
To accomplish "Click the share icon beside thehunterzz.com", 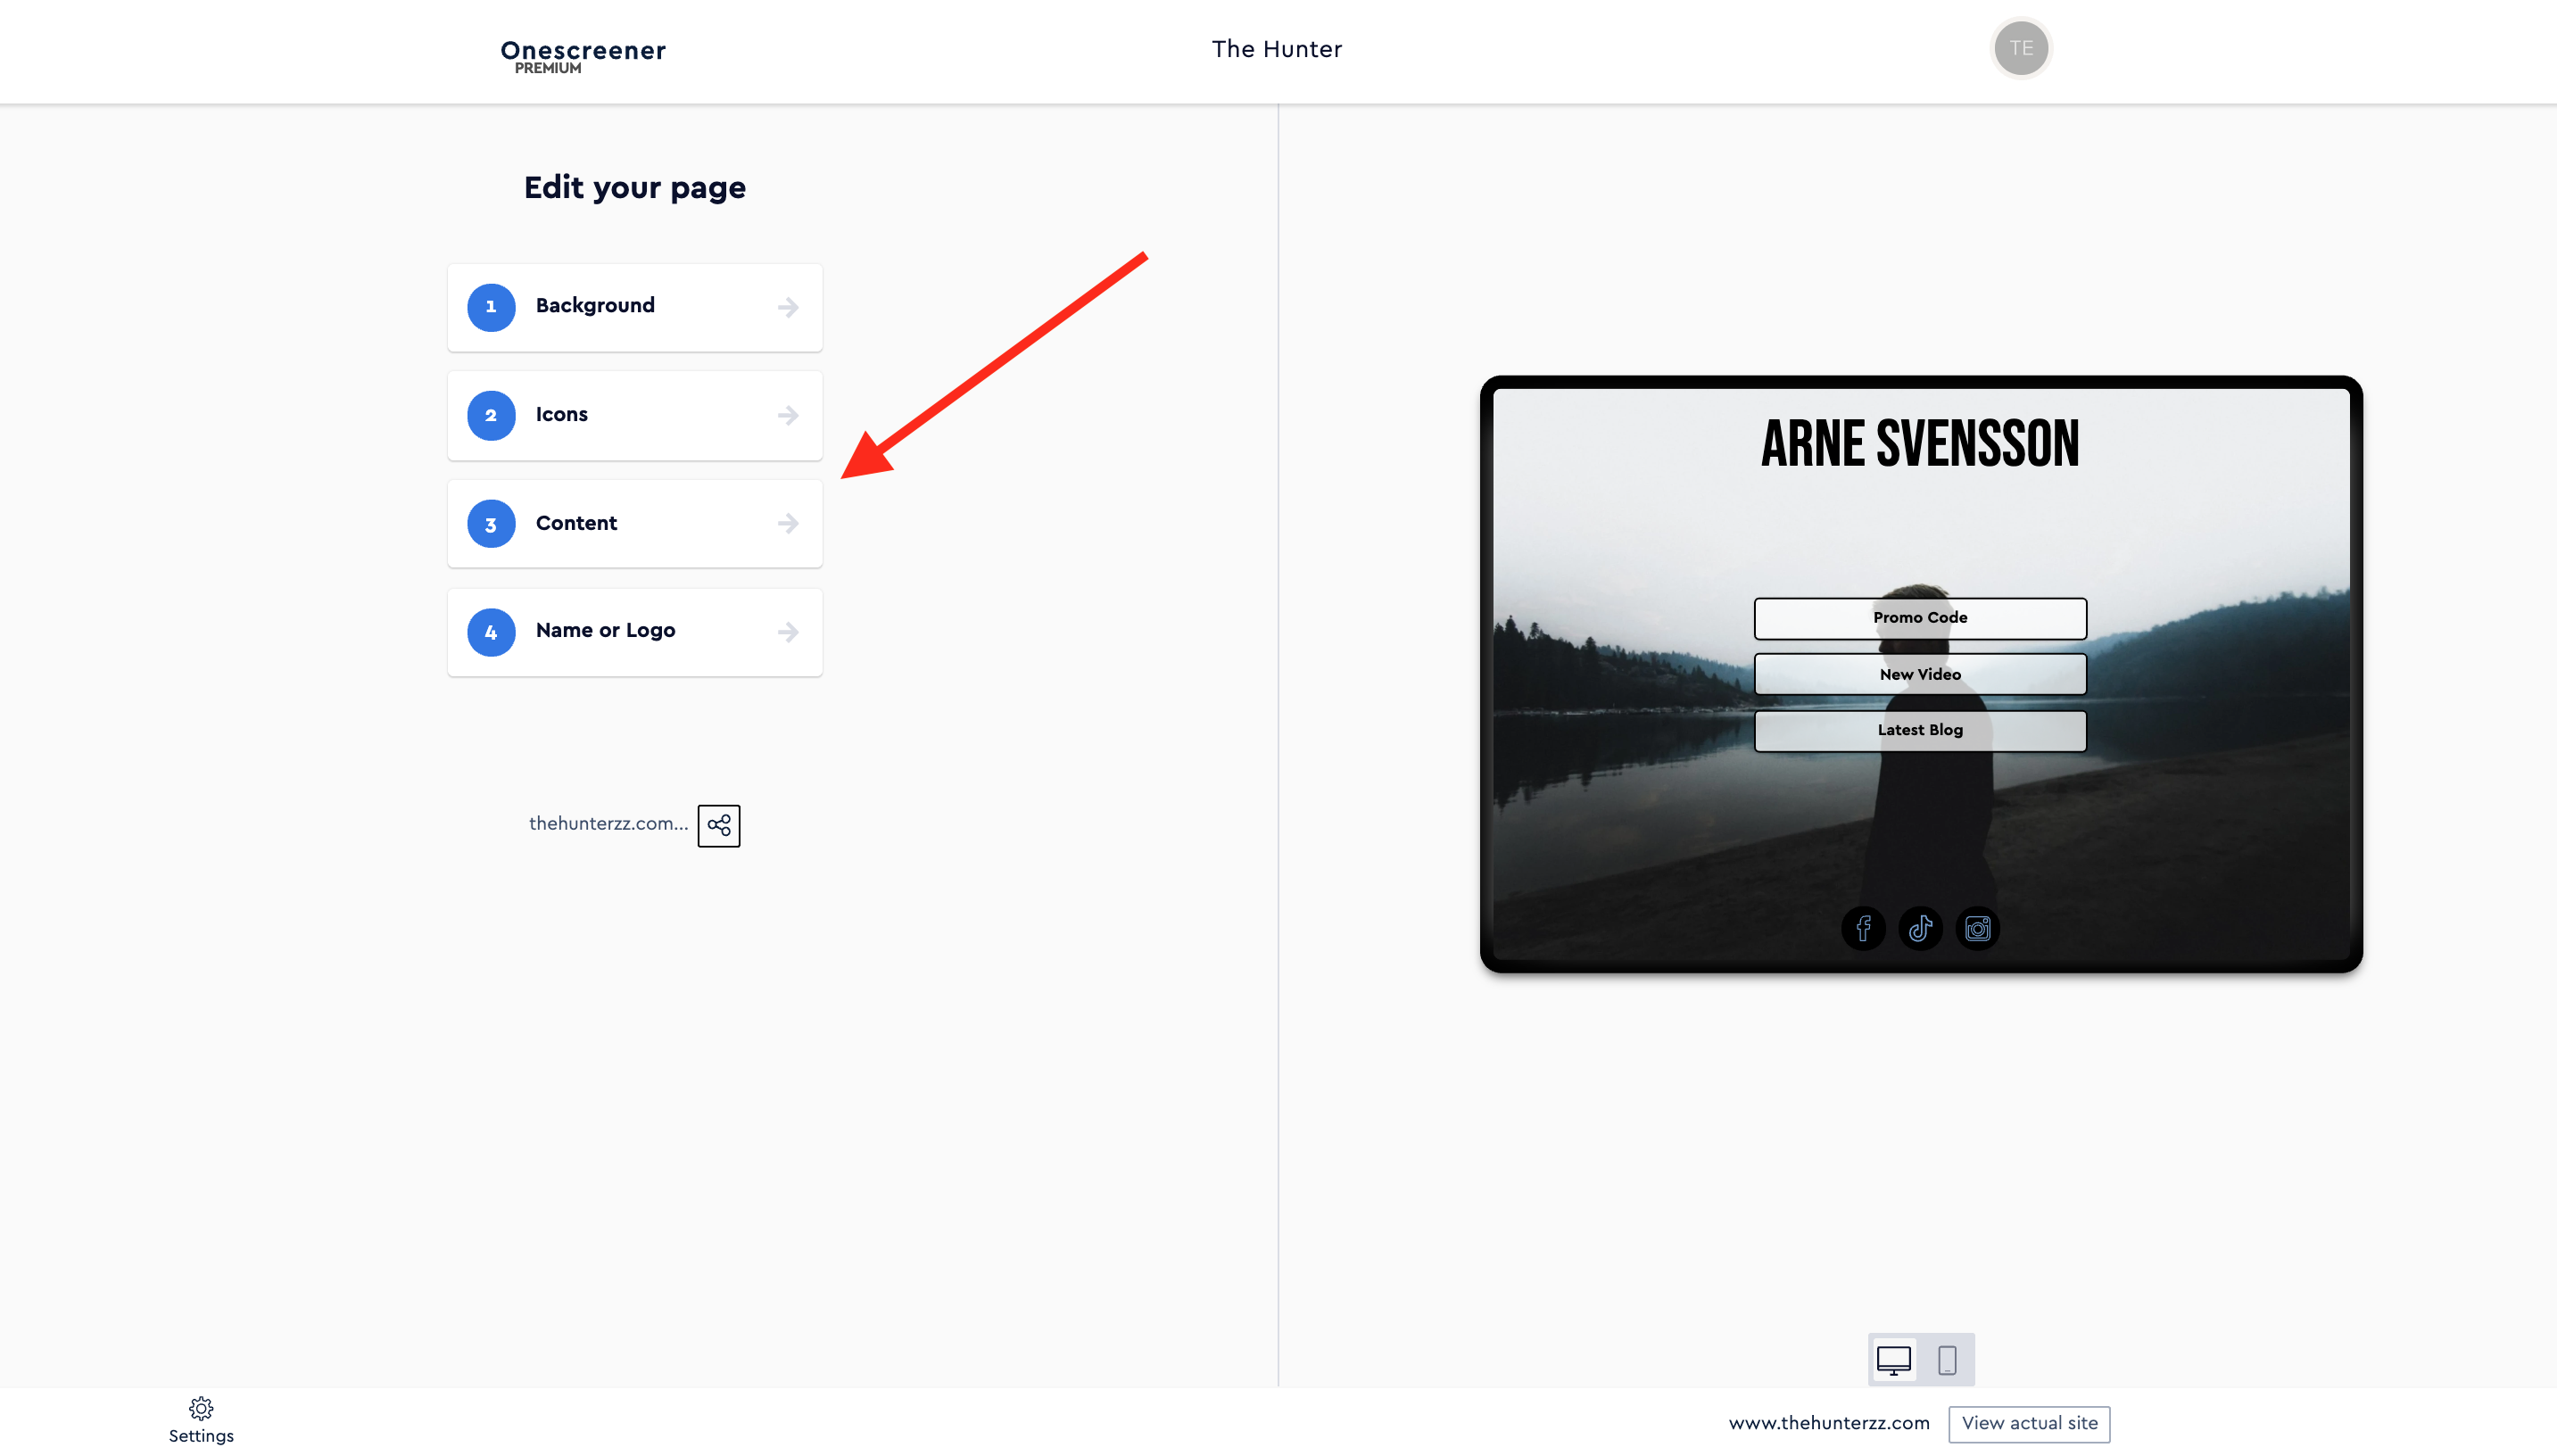I will 718,825.
